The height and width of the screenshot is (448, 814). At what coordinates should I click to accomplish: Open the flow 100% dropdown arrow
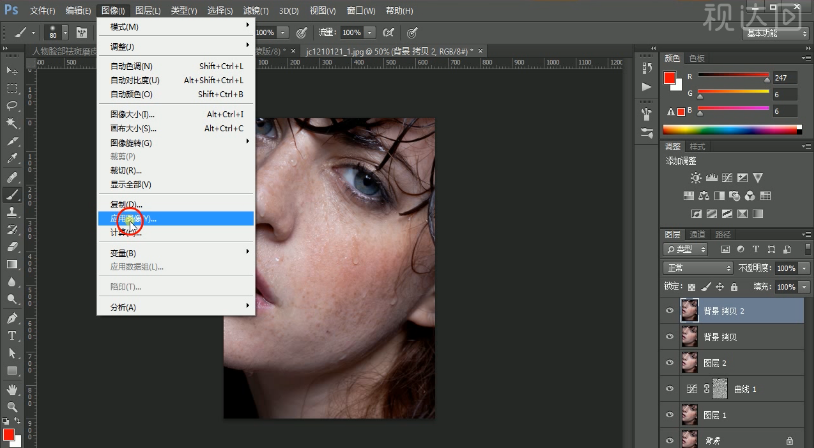tap(370, 33)
